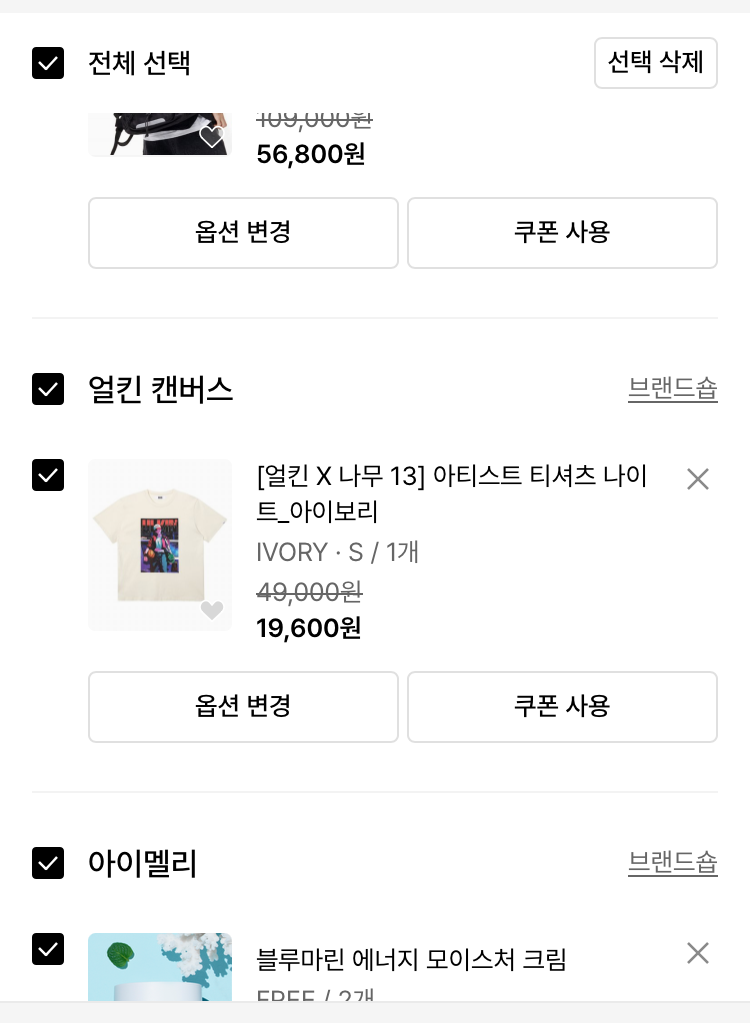Uncheck the artist t-shirt item checkbox
750x1023 pixels.
pos(48,475)
